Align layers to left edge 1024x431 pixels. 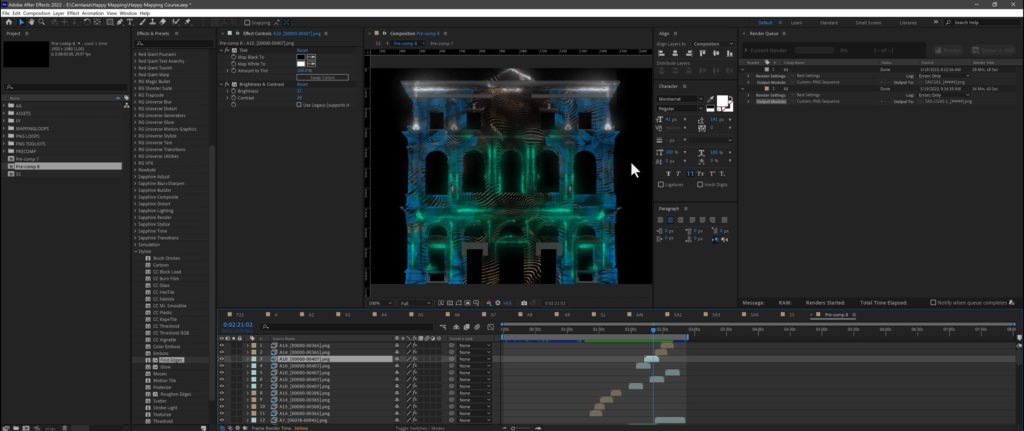tap(662, 54)
